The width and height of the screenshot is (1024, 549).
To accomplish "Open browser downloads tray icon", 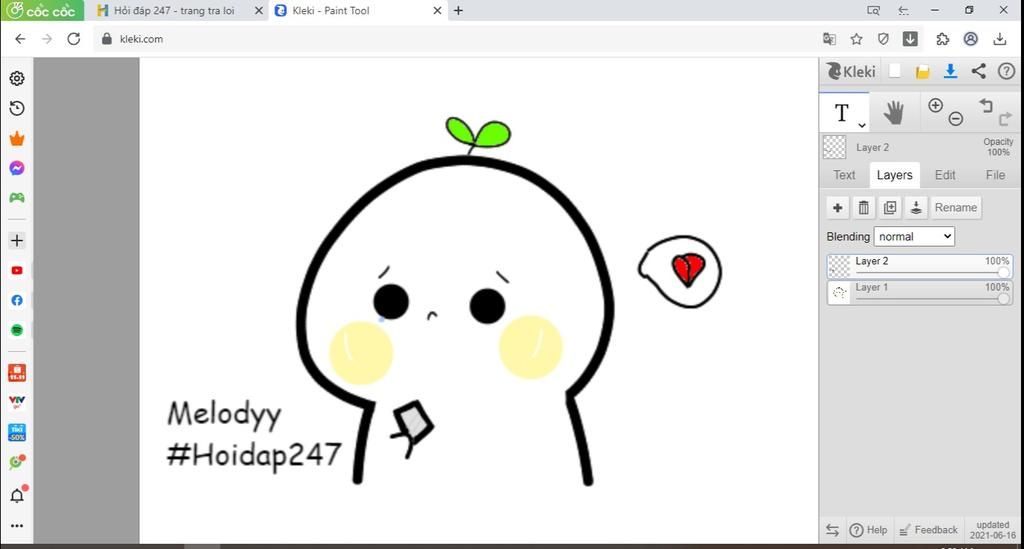I will click(x=999, y=39).
